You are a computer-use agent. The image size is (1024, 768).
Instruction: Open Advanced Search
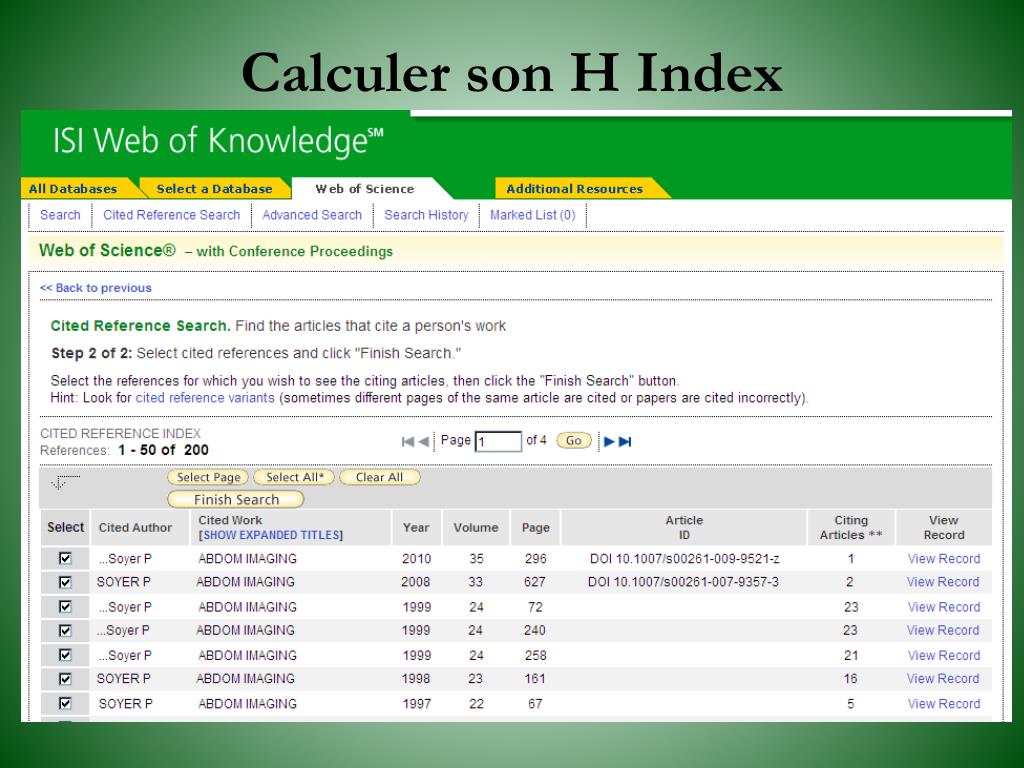point(312,215)
